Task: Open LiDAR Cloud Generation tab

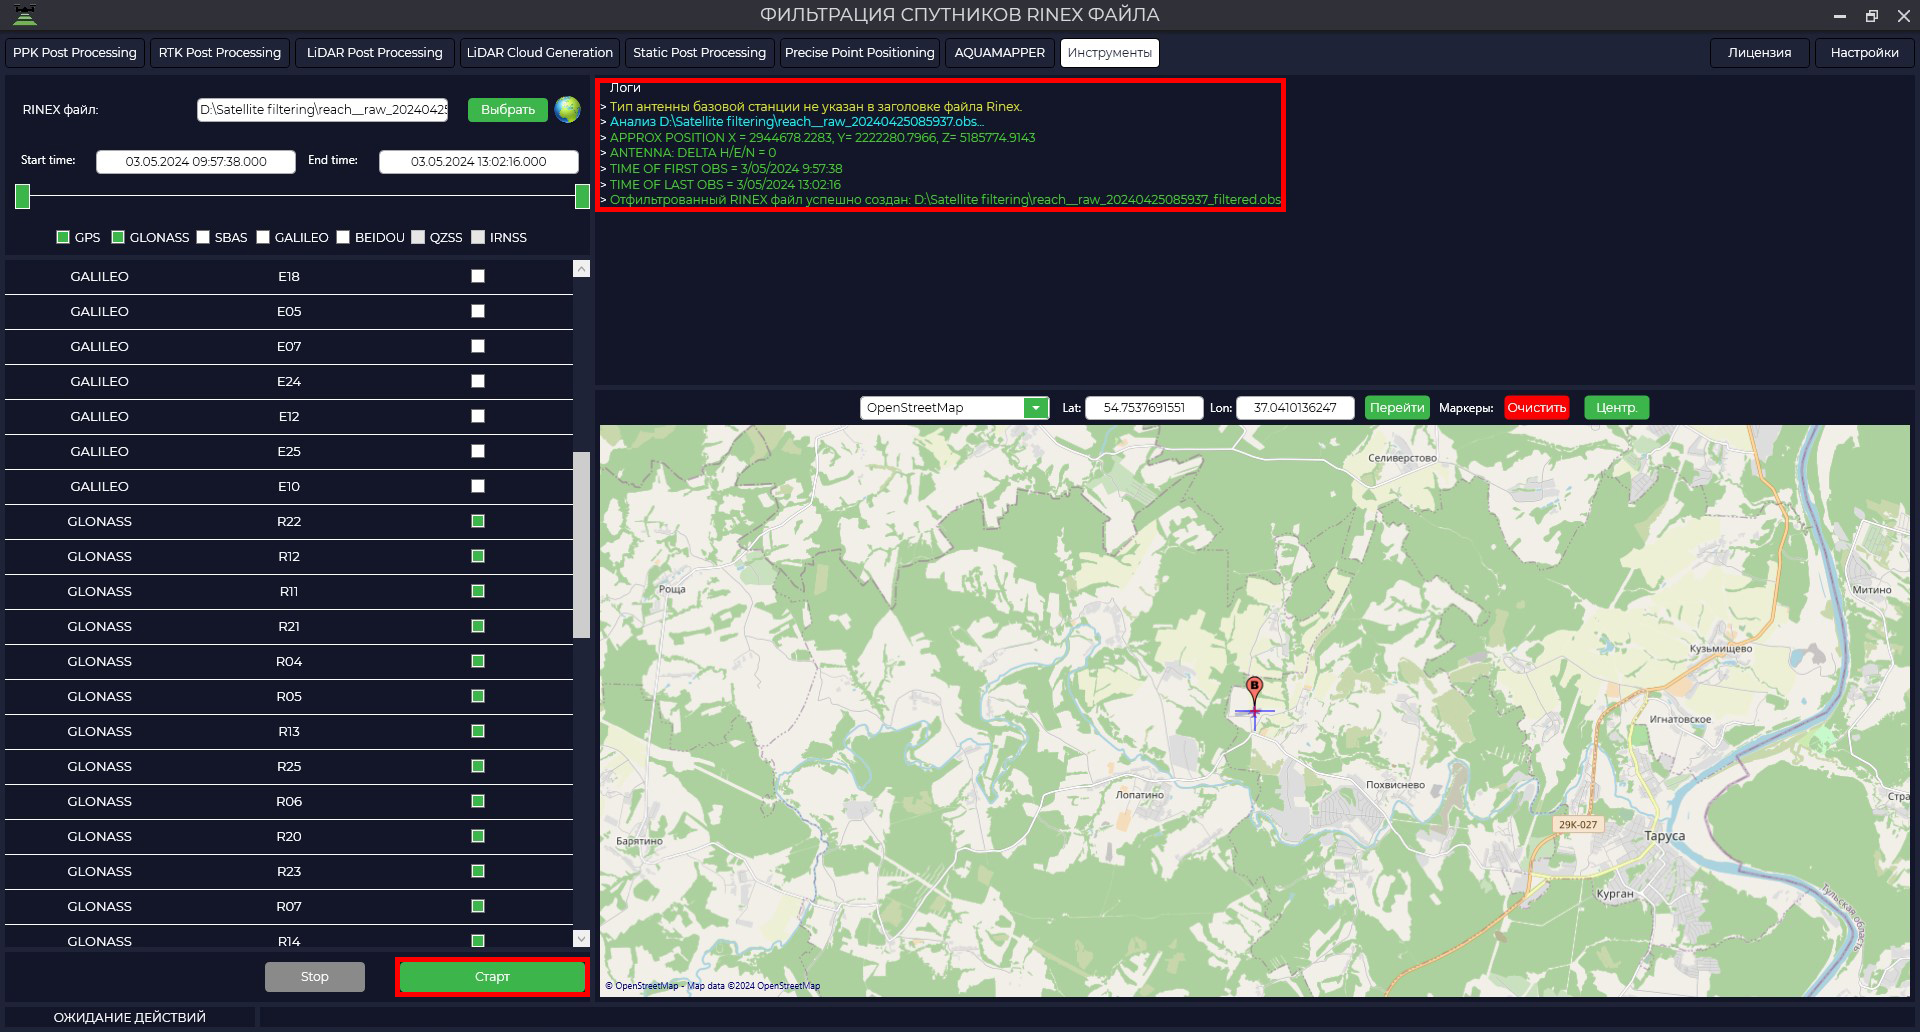Action: pyautogui.click(x=540, y=53)
